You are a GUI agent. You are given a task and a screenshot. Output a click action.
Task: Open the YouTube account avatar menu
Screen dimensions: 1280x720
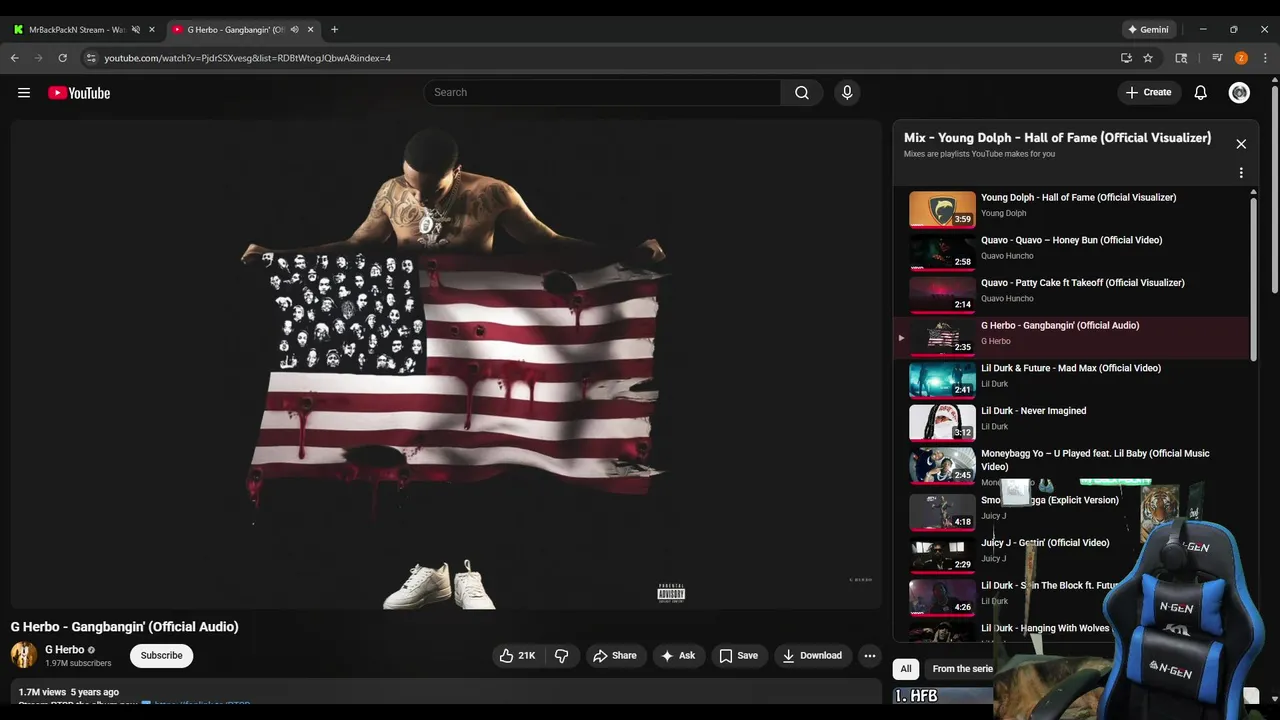(1239, 93)
